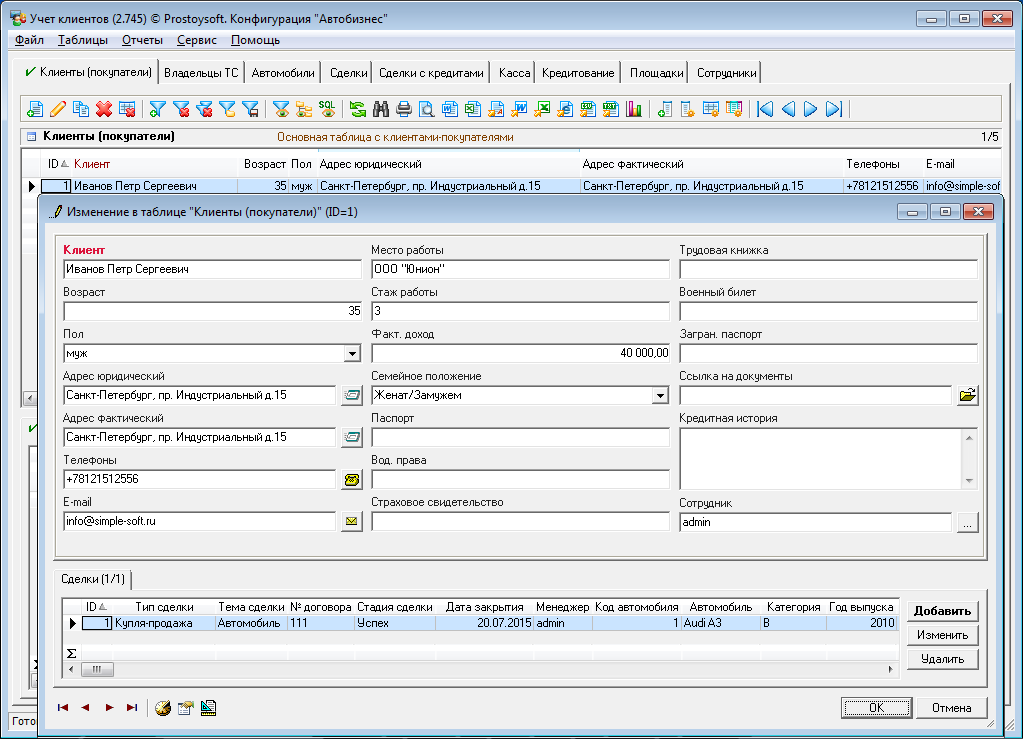The width and height of the screenshot is (1023, 739).
Task: Click folder icon next to Ссылка на документы
Action: 966,396
